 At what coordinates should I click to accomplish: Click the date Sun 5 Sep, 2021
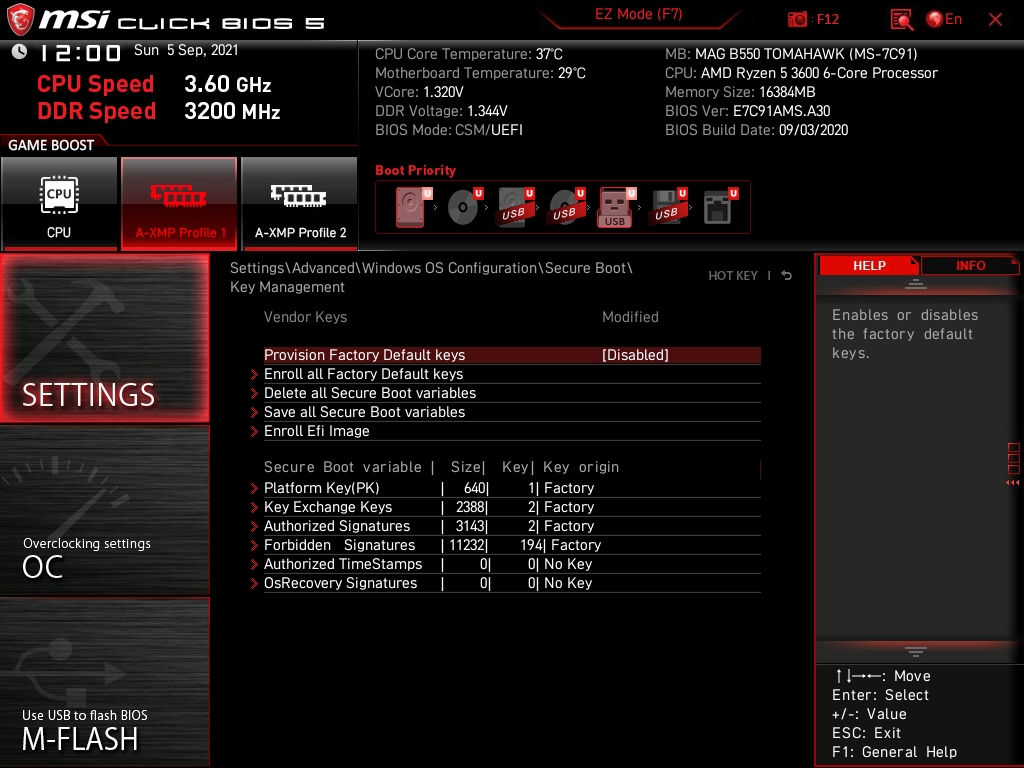[x=186, y=50]
